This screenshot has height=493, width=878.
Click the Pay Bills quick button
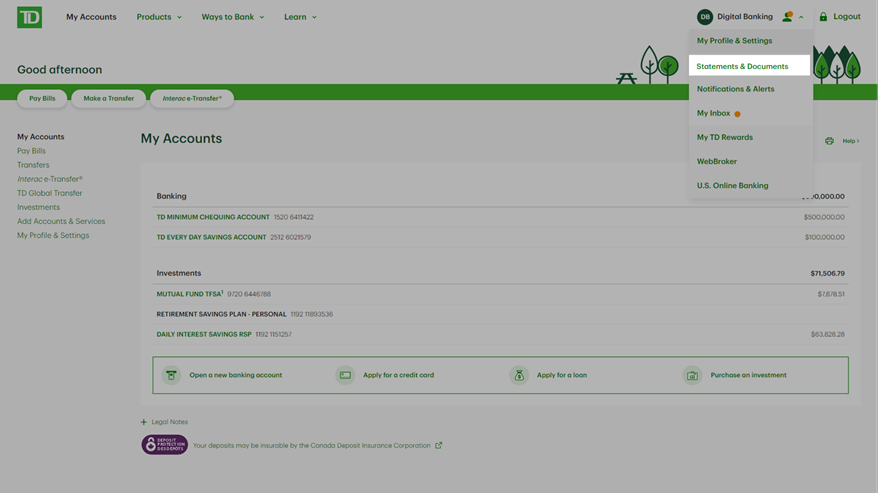point(42,98)
